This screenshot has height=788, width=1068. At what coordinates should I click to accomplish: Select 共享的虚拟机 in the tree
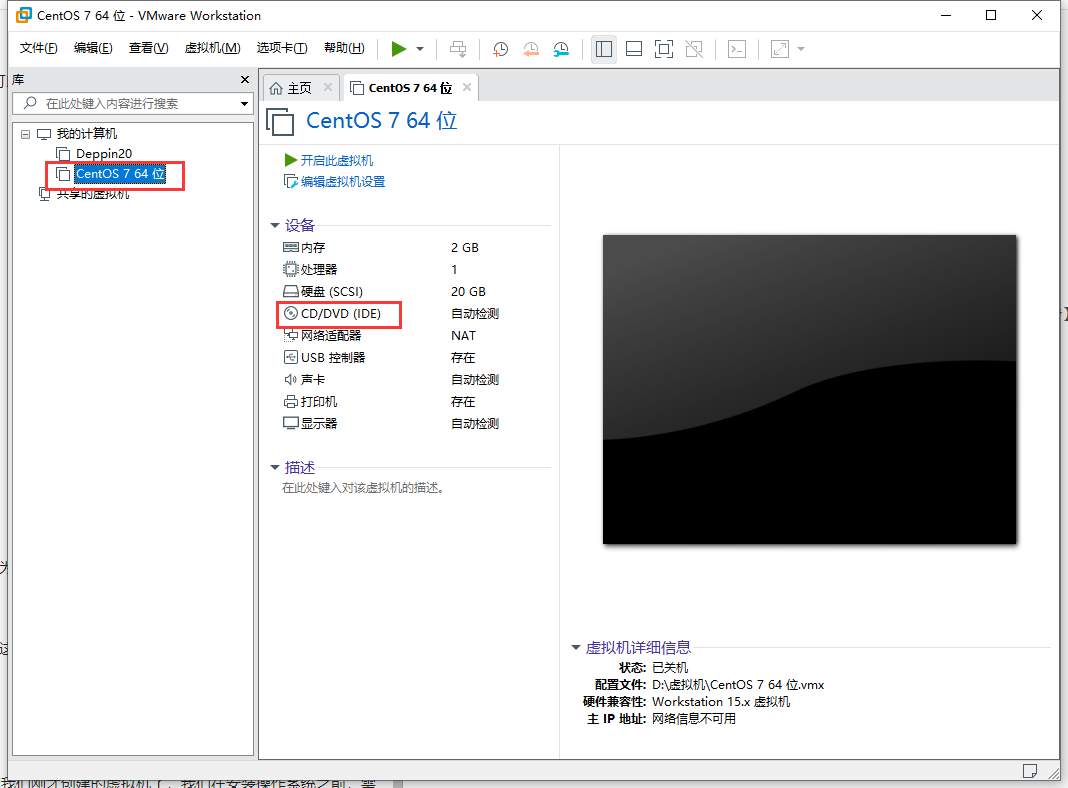coord(93,195)
